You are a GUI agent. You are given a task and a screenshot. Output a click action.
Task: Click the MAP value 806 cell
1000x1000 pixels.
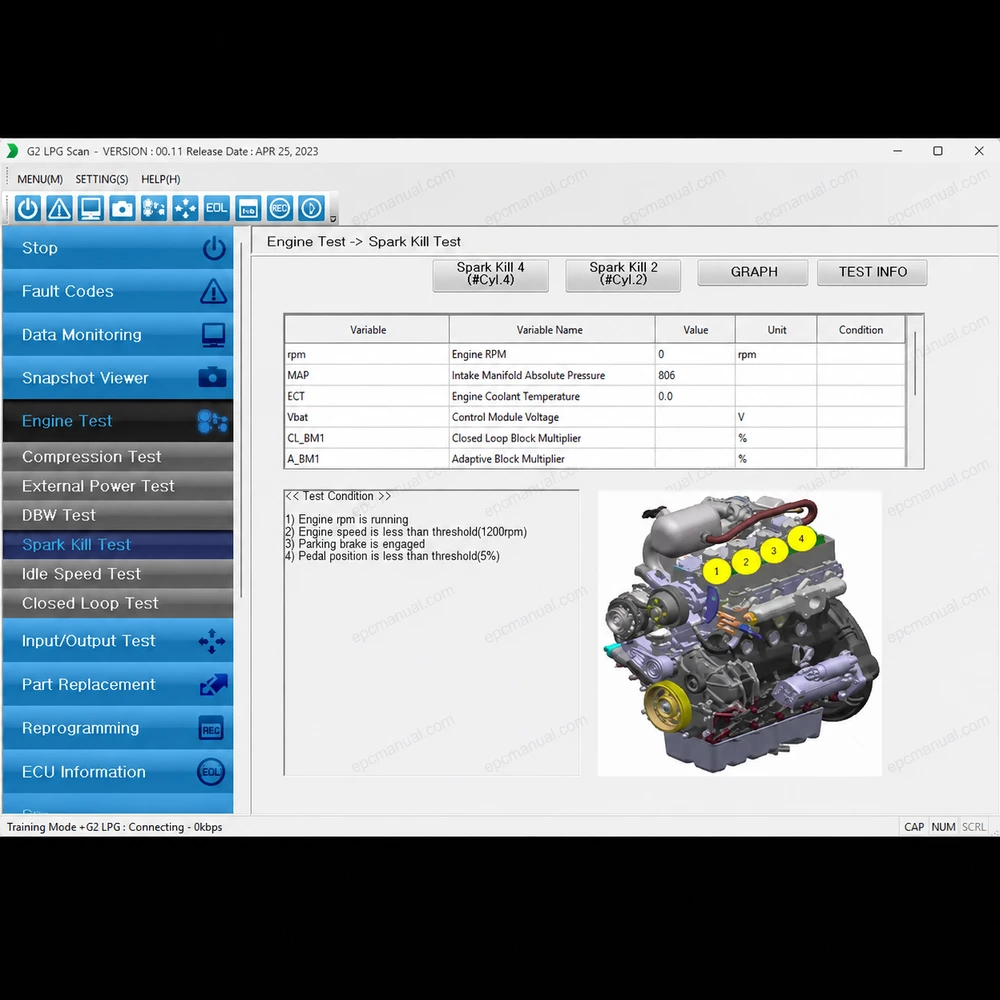(695, 376)
